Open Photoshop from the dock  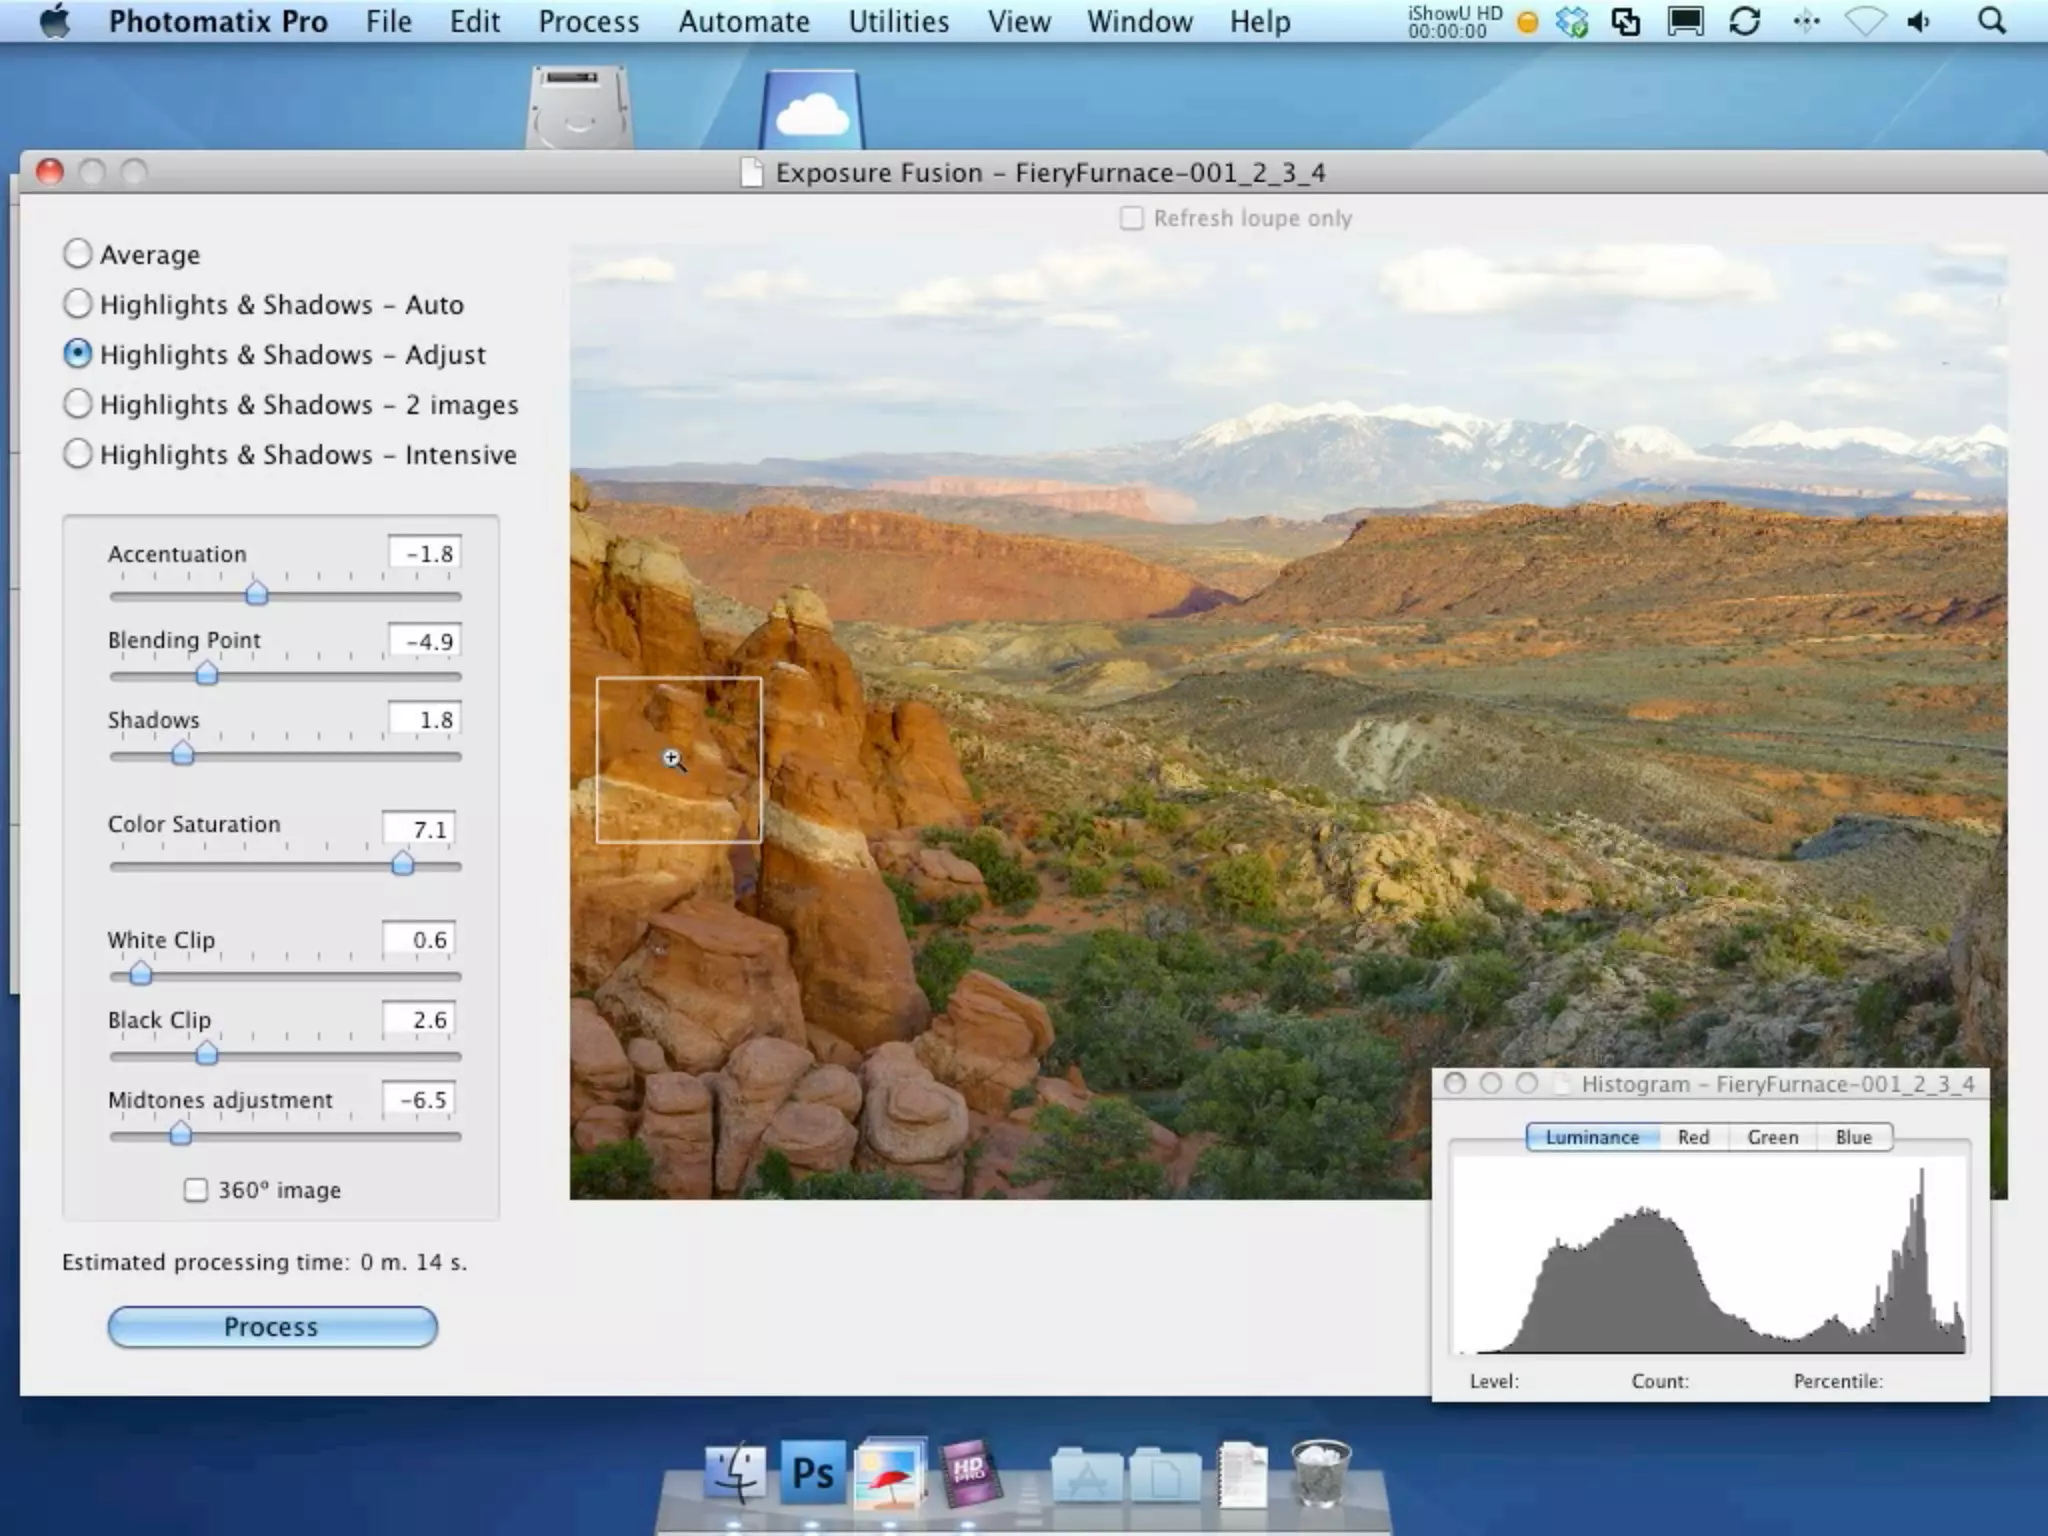point(812,1472)
